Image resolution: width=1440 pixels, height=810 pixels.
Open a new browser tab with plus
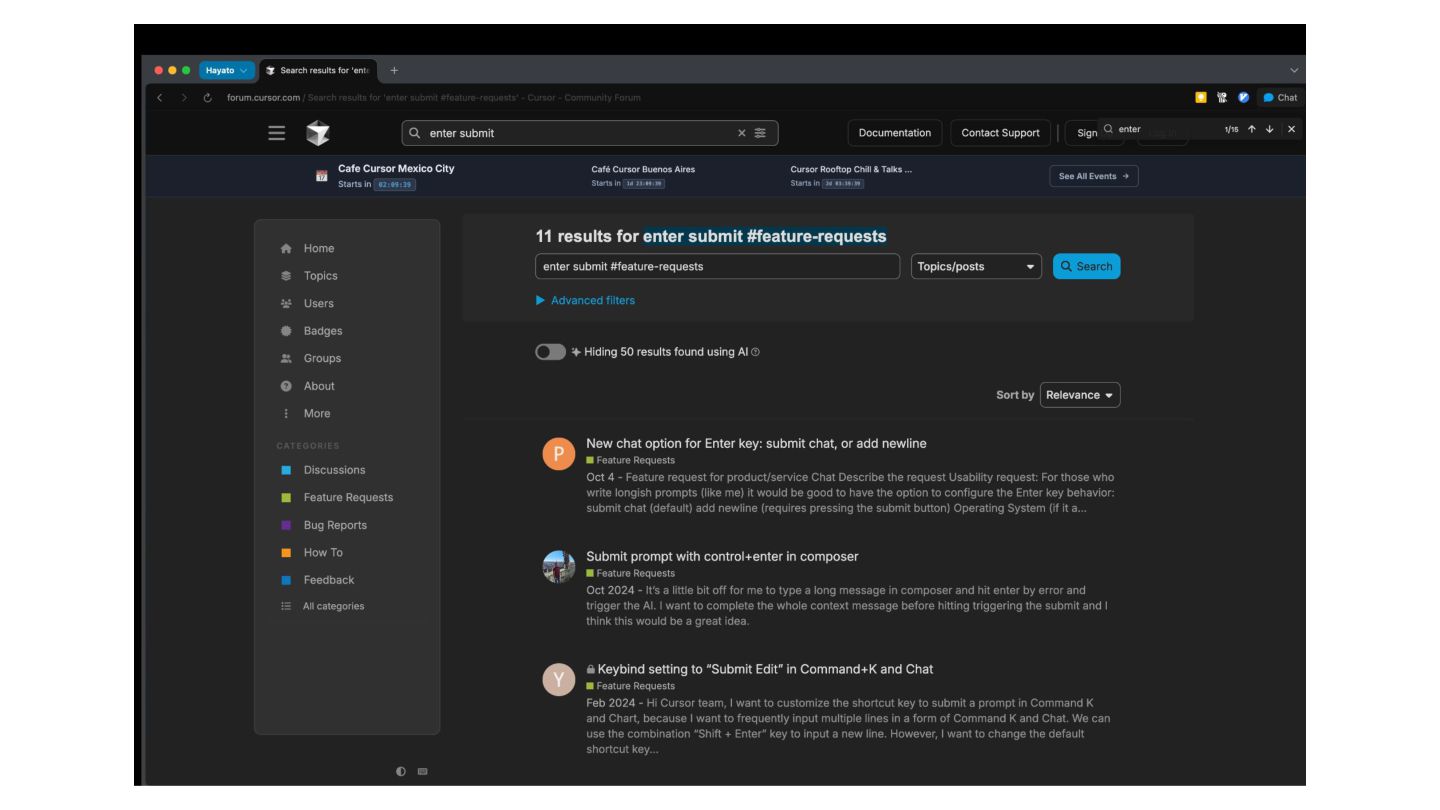[x=394, y=70]
